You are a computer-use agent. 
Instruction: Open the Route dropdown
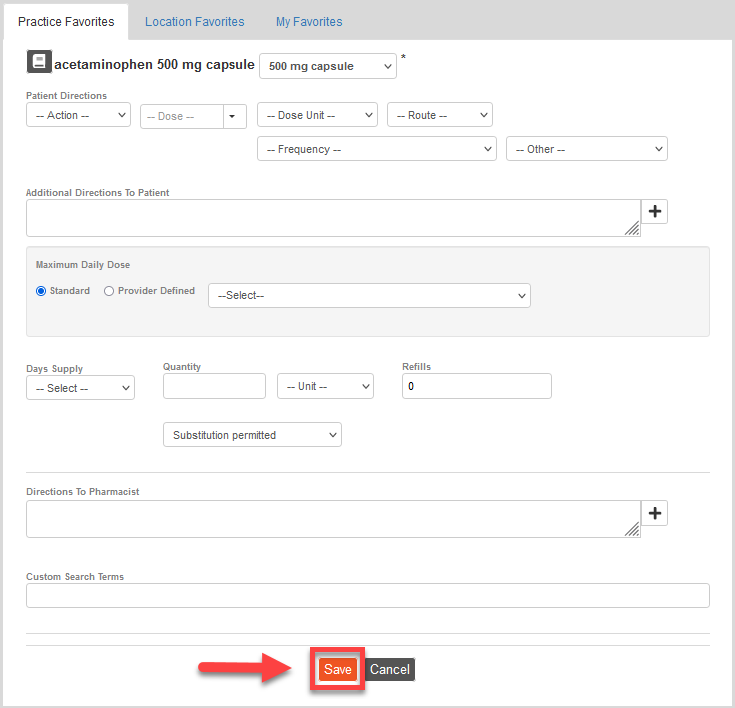coord(439,115)
